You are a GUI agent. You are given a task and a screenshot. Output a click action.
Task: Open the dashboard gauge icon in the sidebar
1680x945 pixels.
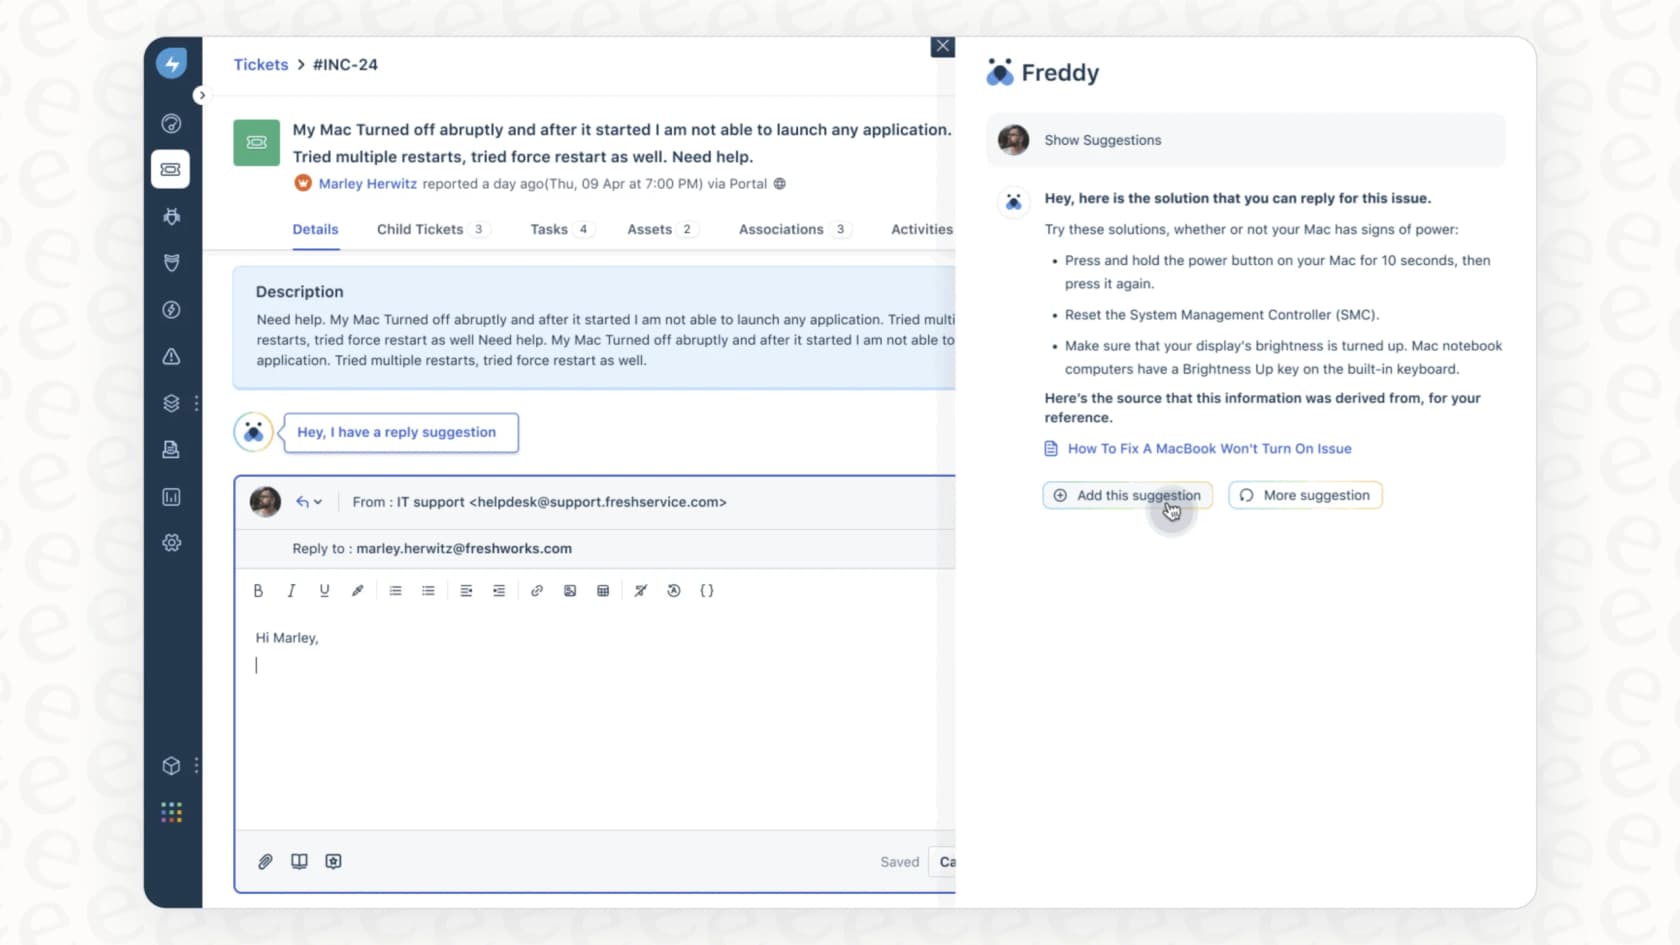pyautogui.click(x=171, y=123)
